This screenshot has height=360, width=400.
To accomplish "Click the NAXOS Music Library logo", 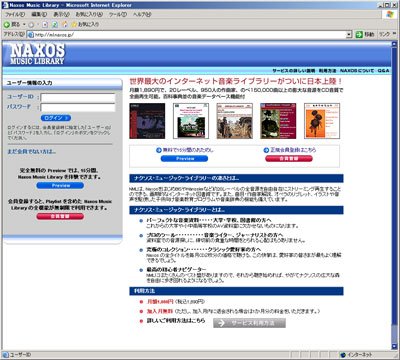I will [x=37, y=54].
